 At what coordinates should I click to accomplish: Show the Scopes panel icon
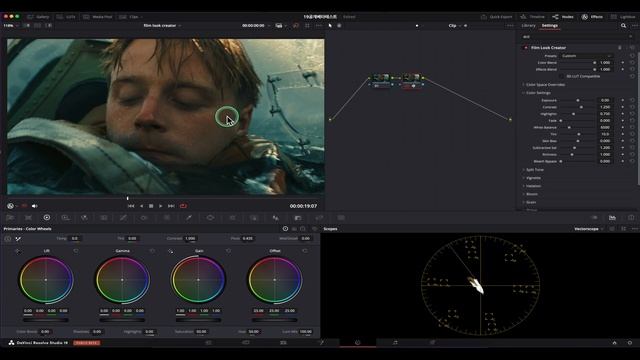[612, 218]
